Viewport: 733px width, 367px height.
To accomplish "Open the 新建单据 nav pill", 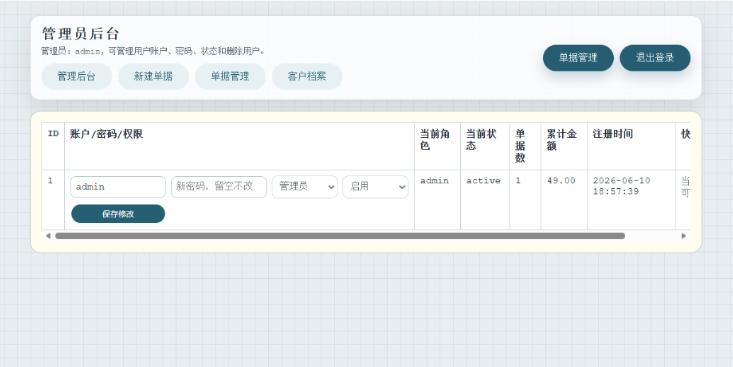I will coord(153,76).
